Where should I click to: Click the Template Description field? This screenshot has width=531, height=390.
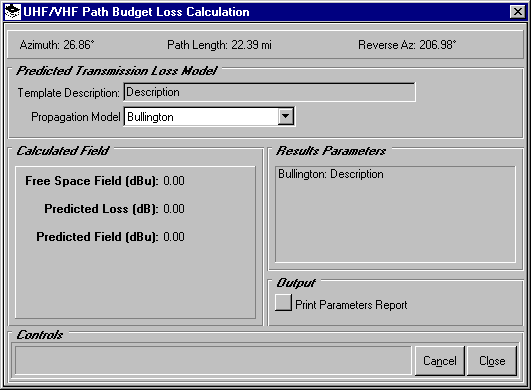click(x=270, y=92)
